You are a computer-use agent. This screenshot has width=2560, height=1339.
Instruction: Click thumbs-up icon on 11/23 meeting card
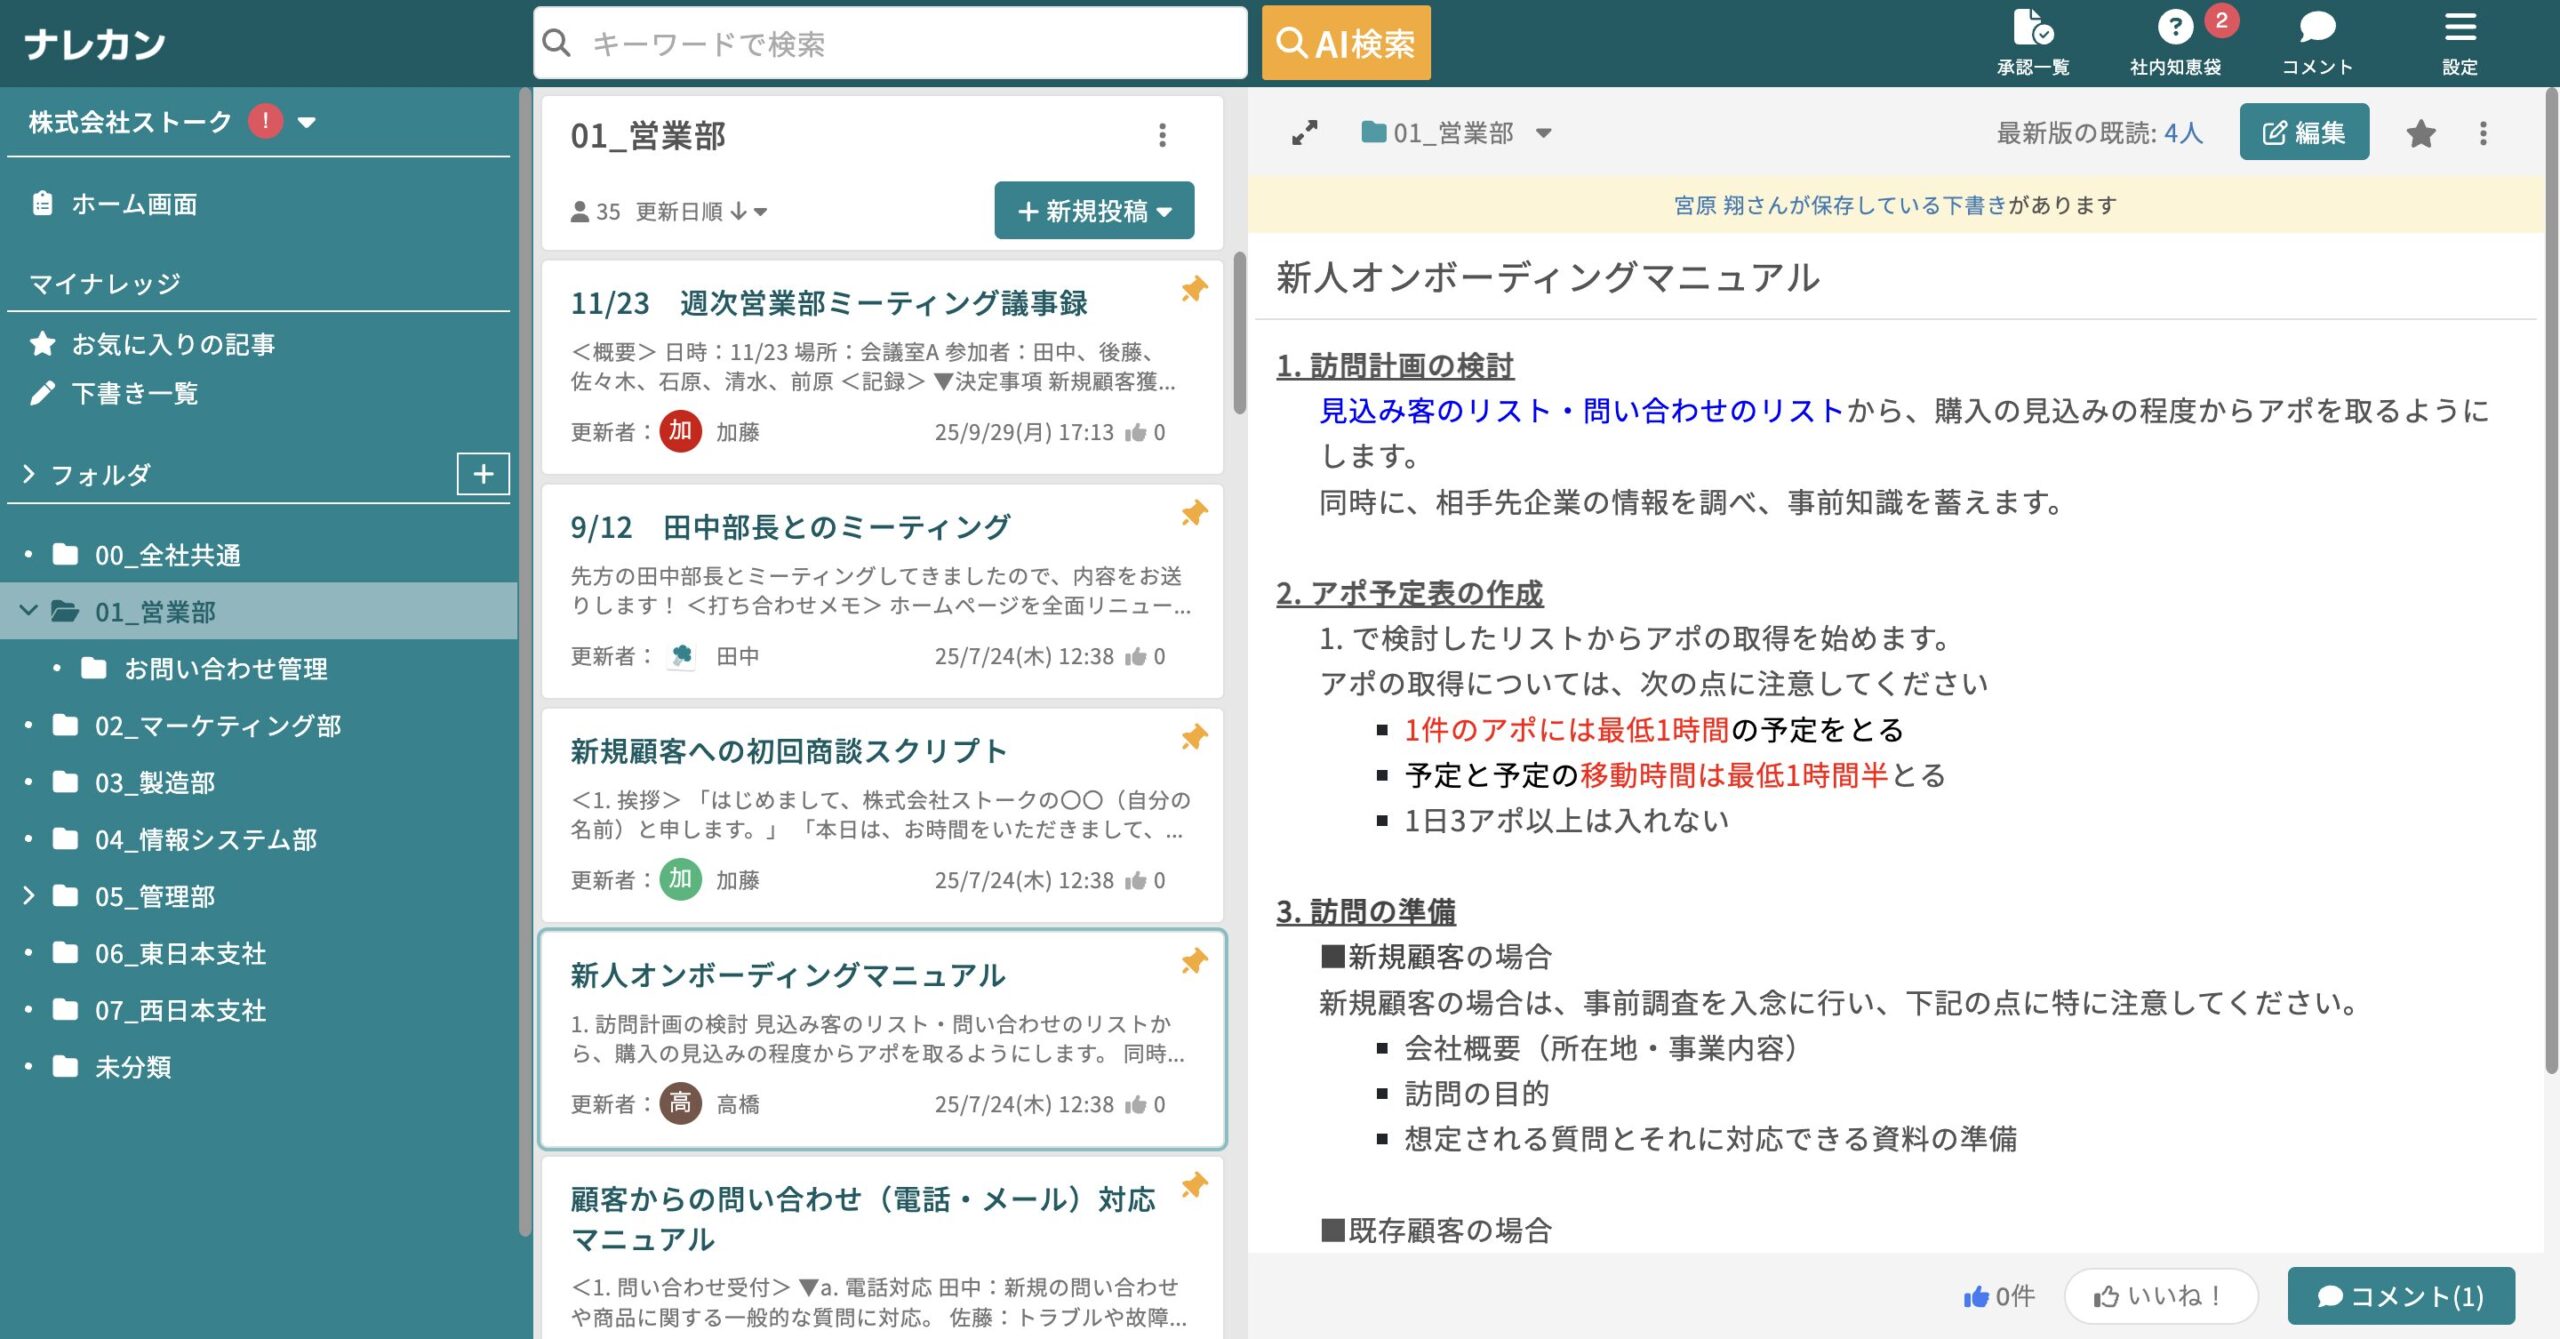coord(1135,432)
